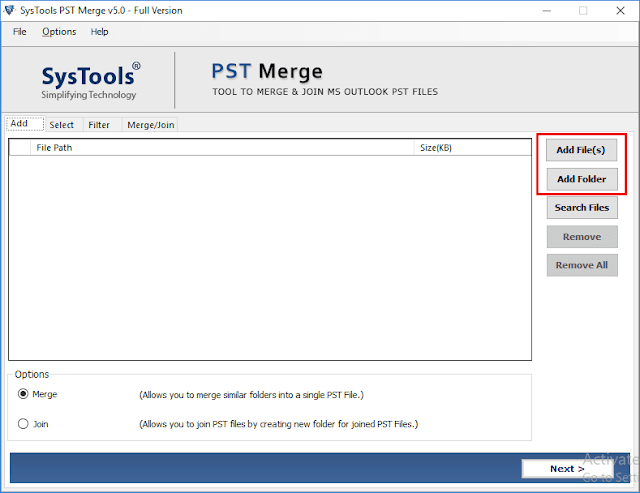
Task: Click the Add Folder button
Action: 582,179
